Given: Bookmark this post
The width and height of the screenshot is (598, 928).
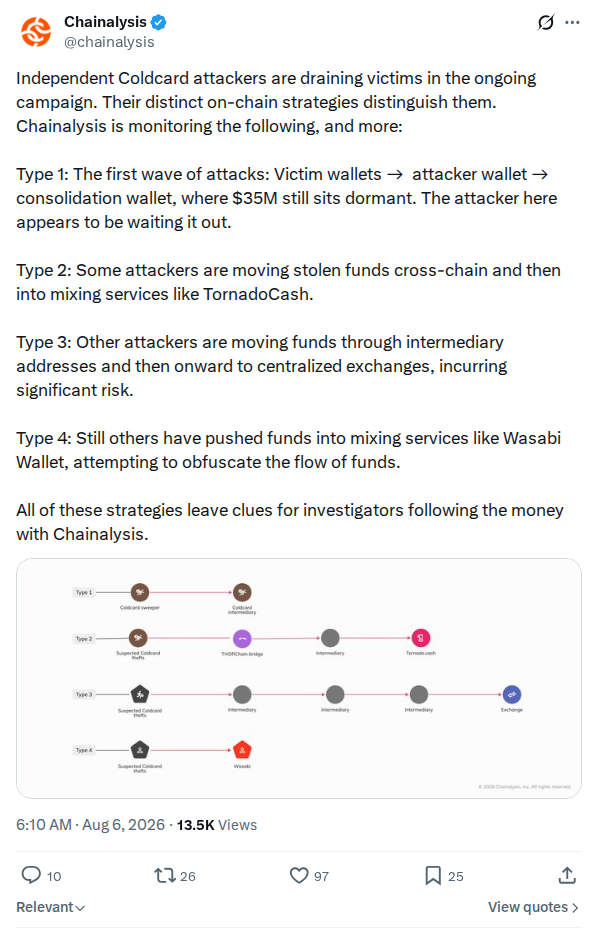Looking at the screenshot, I should pos(433,875).
